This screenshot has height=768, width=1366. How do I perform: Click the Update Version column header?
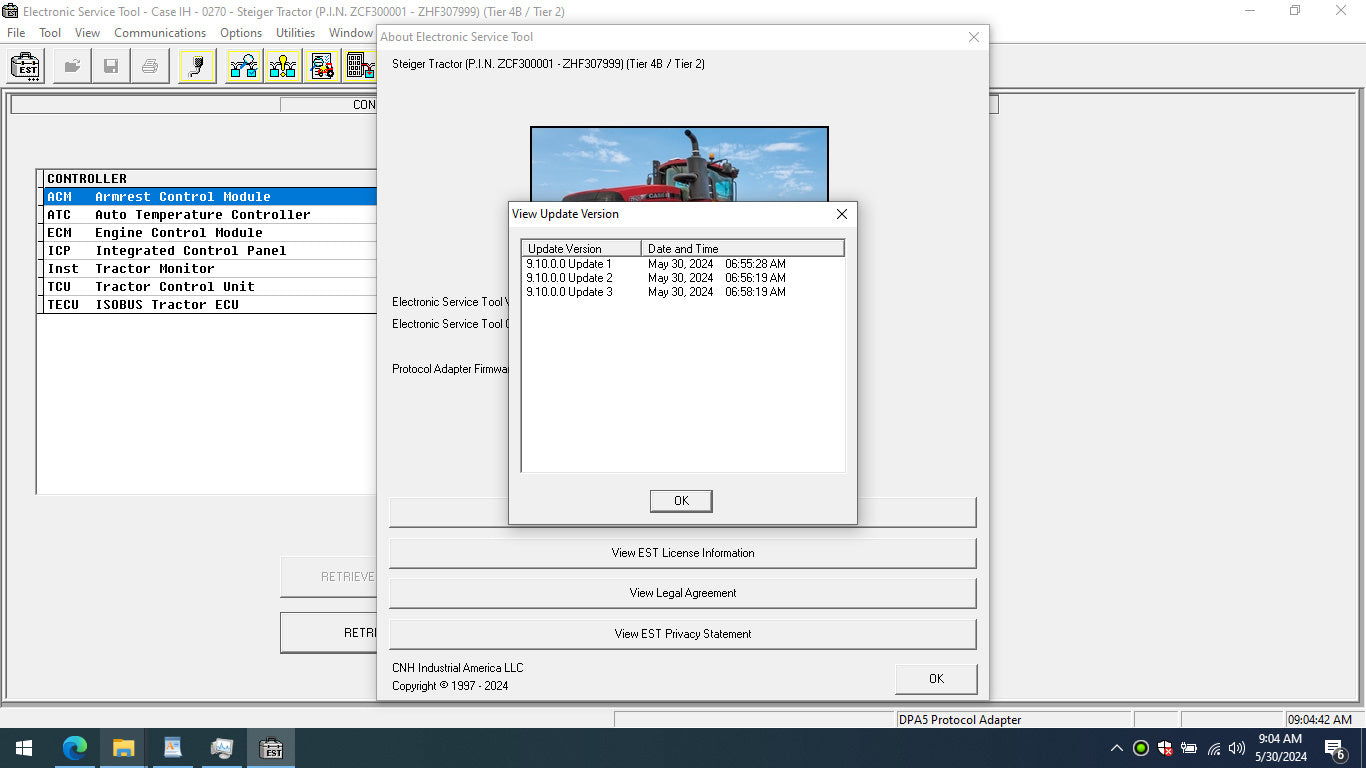click(581, 248)
